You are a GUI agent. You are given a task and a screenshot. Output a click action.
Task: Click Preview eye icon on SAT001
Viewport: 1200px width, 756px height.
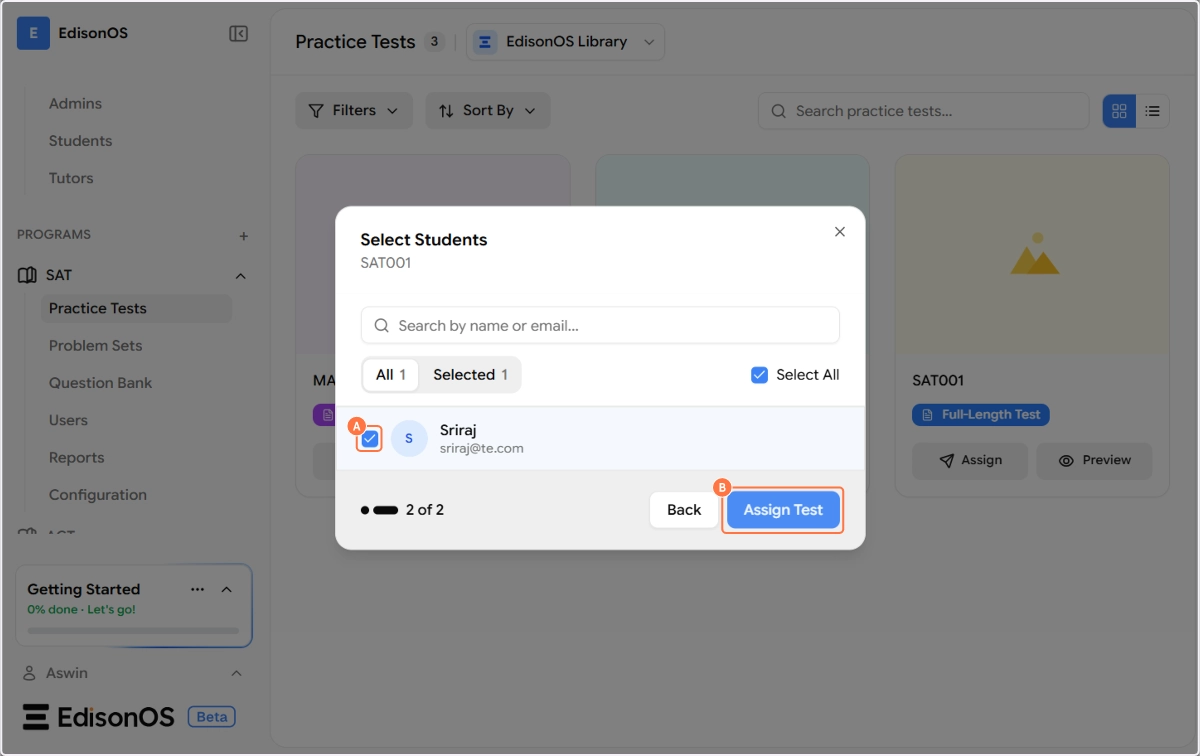coord(1066,461)
